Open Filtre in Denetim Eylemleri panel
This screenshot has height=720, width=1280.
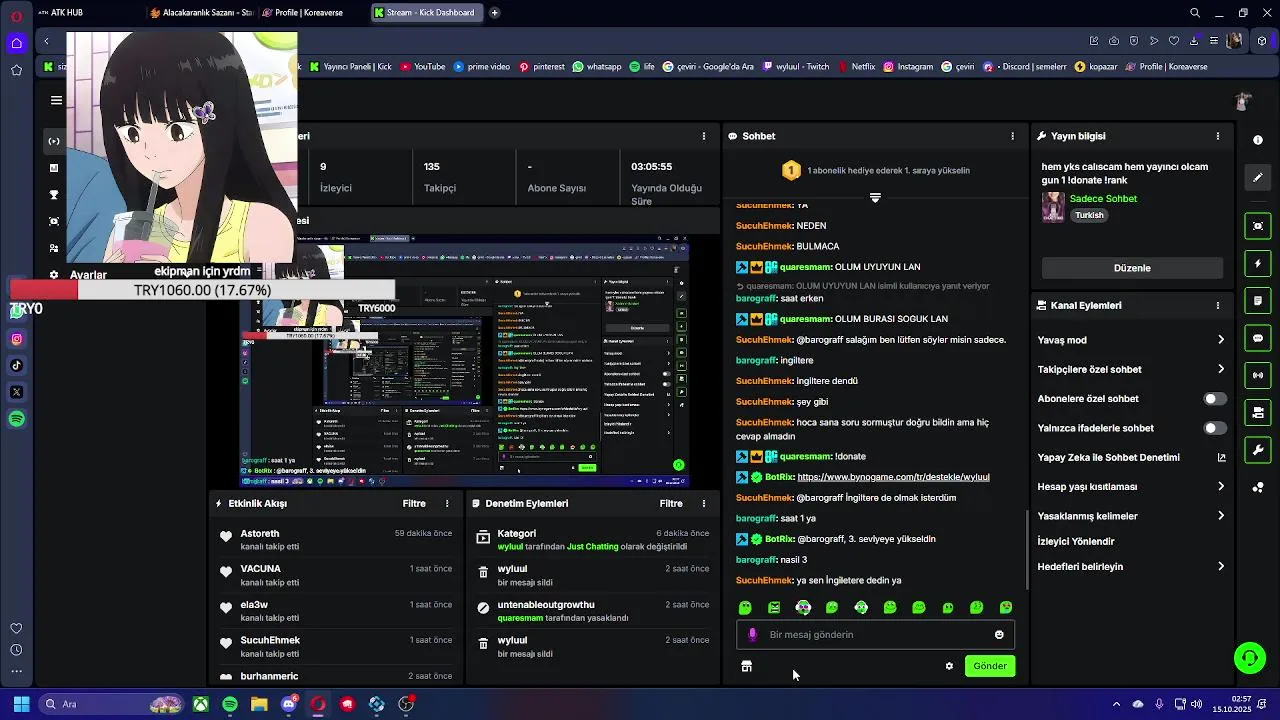pos(671,504)
